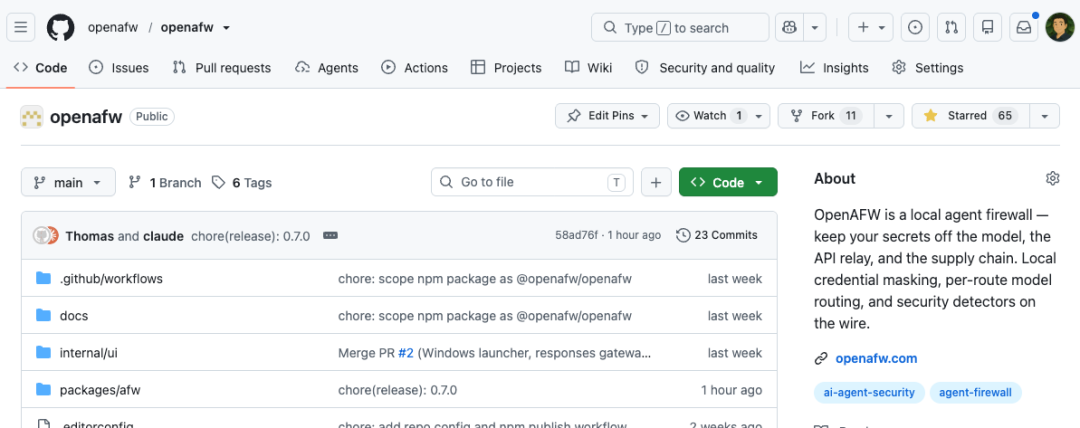Open the openafw repo switcher caret
The image size is (1080, 428).
point(226,28)
